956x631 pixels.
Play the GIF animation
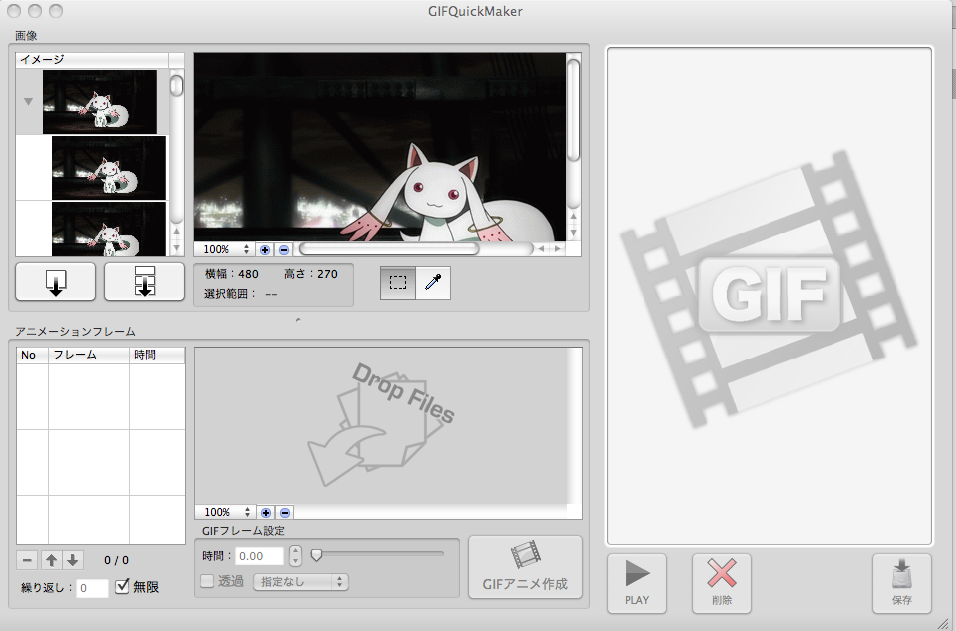pyautogui.click(x=637, y=583)
